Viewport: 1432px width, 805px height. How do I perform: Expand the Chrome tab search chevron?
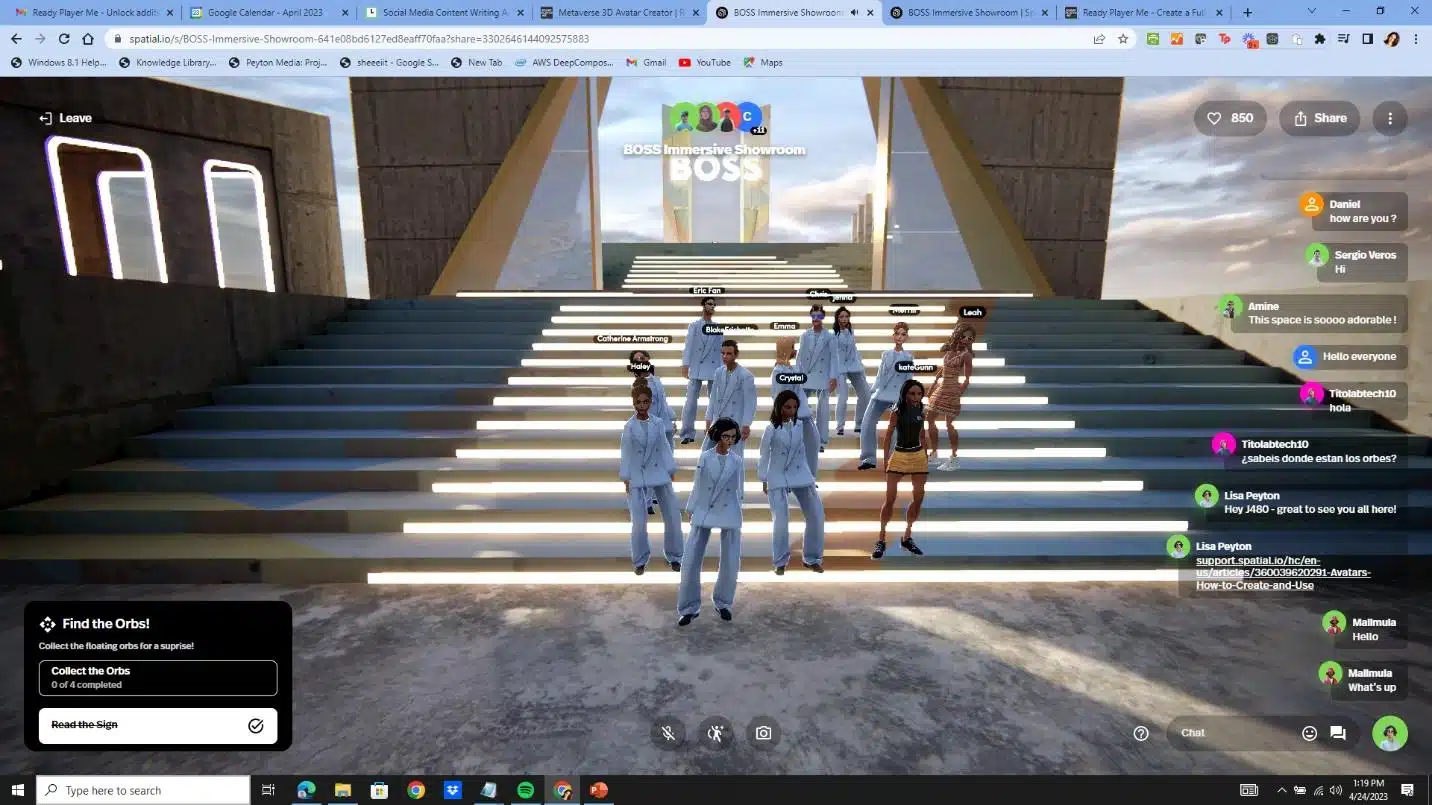(x=1312, y=11)
